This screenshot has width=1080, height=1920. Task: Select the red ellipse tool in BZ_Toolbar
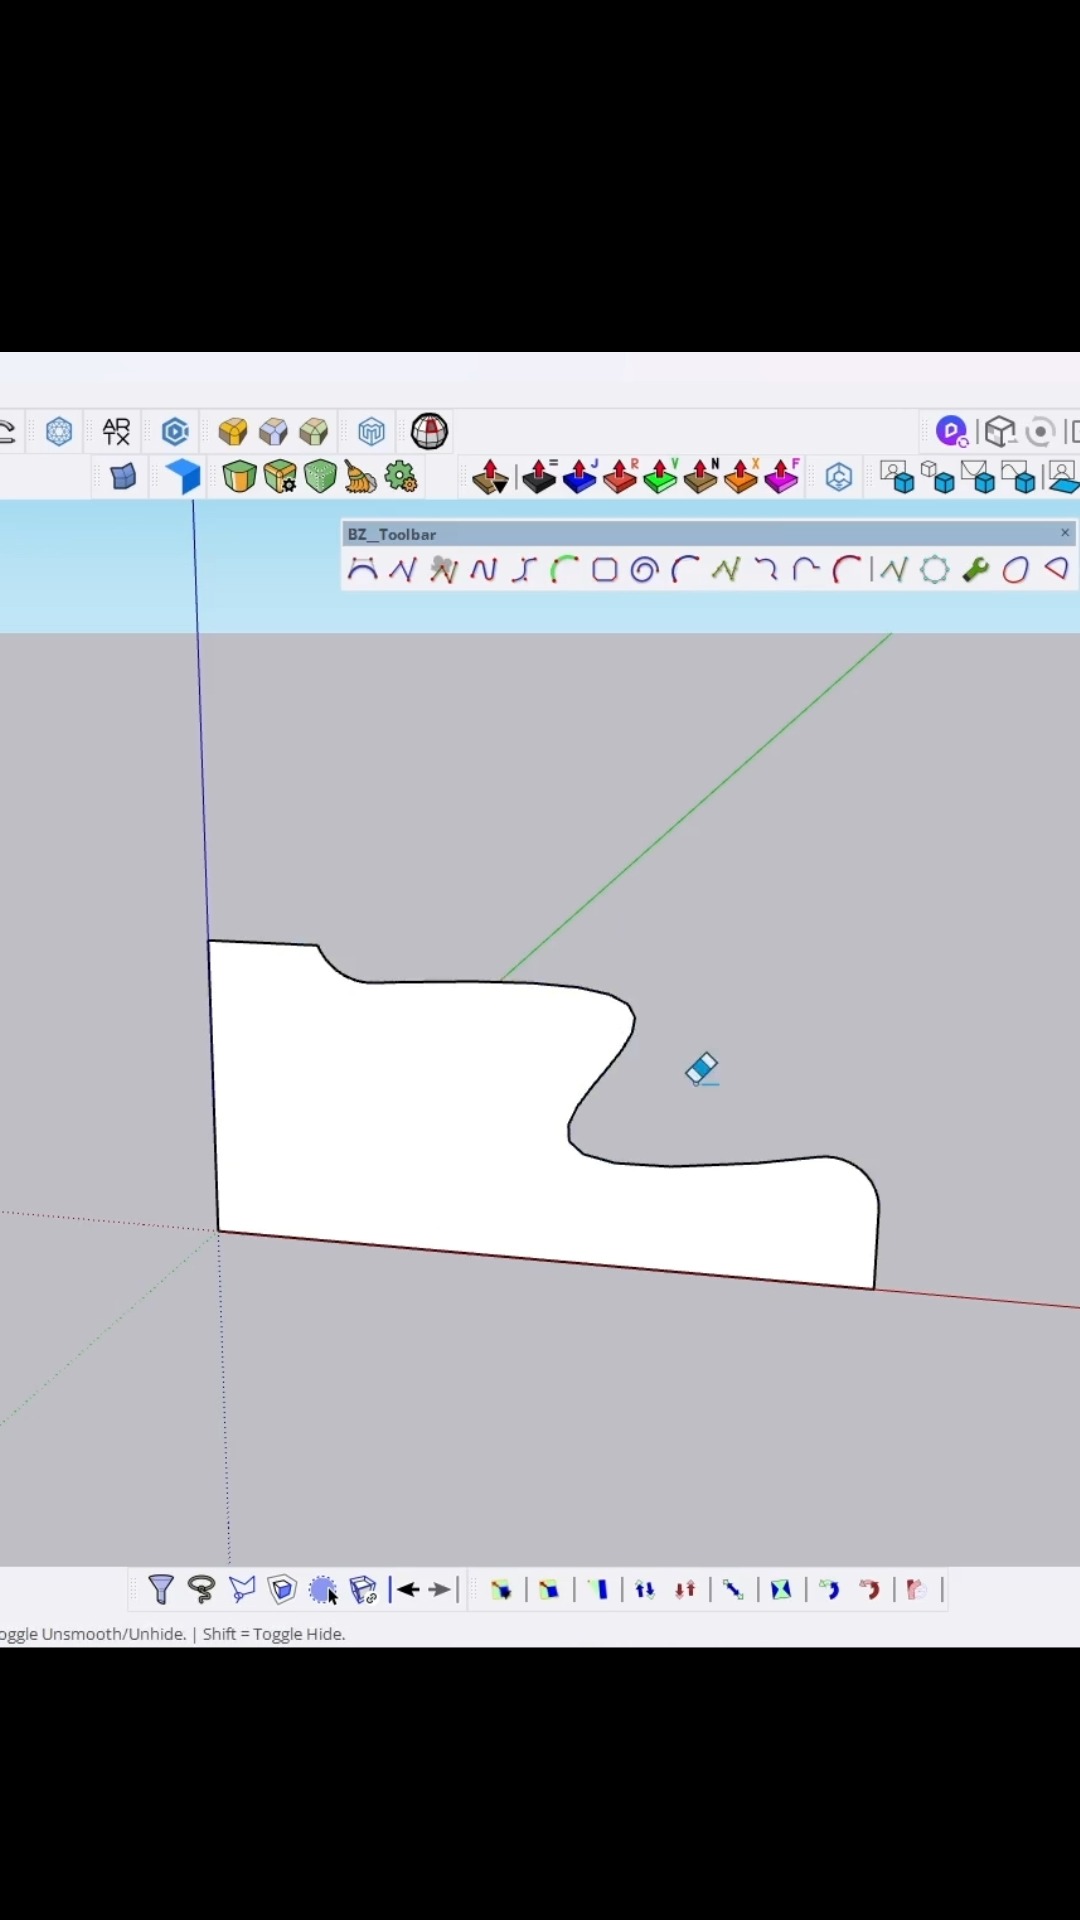tap(1016, 570)
